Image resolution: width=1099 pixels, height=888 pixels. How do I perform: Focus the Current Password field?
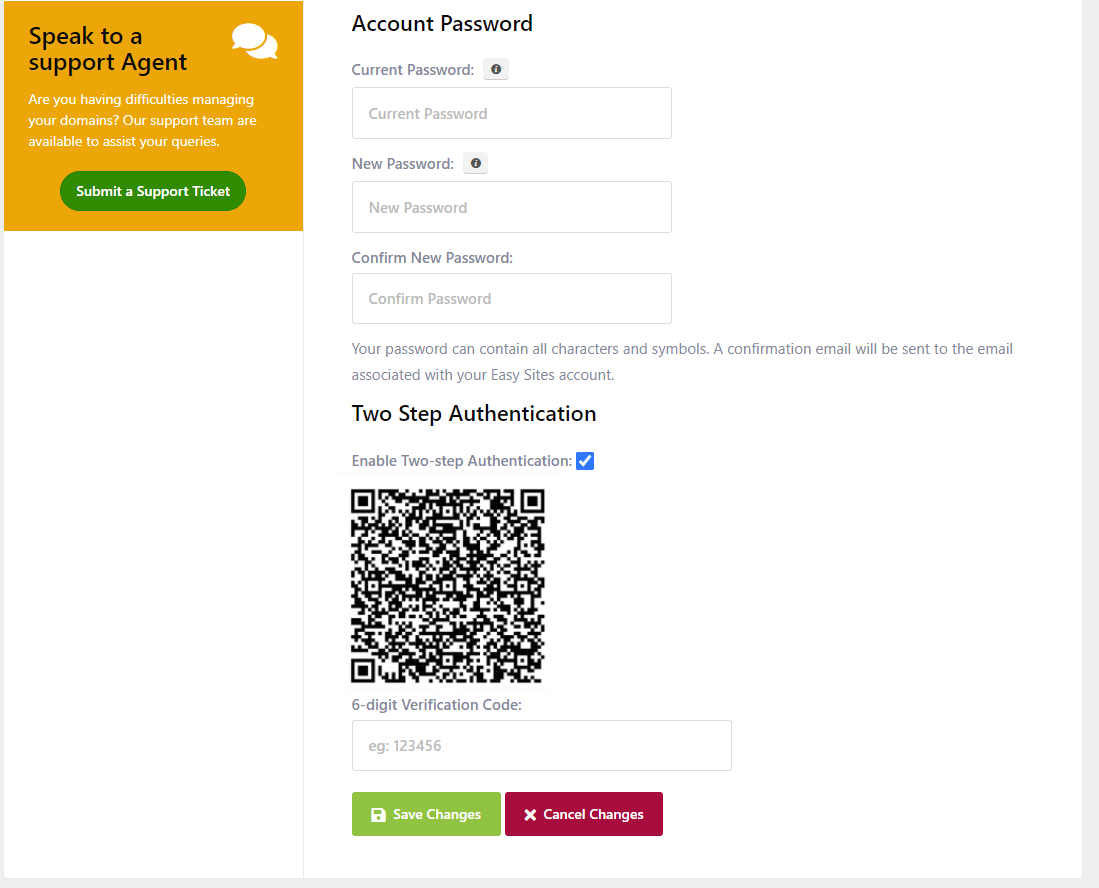coord(512,113)
